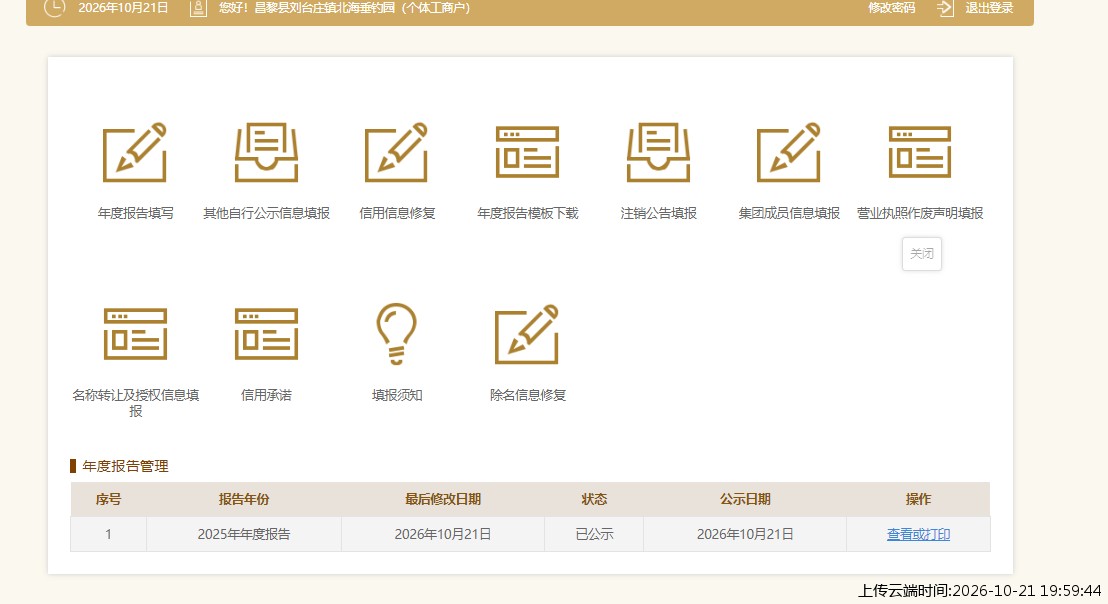Open the 年度报告模板下载 icon

click(x=527, y=152)
